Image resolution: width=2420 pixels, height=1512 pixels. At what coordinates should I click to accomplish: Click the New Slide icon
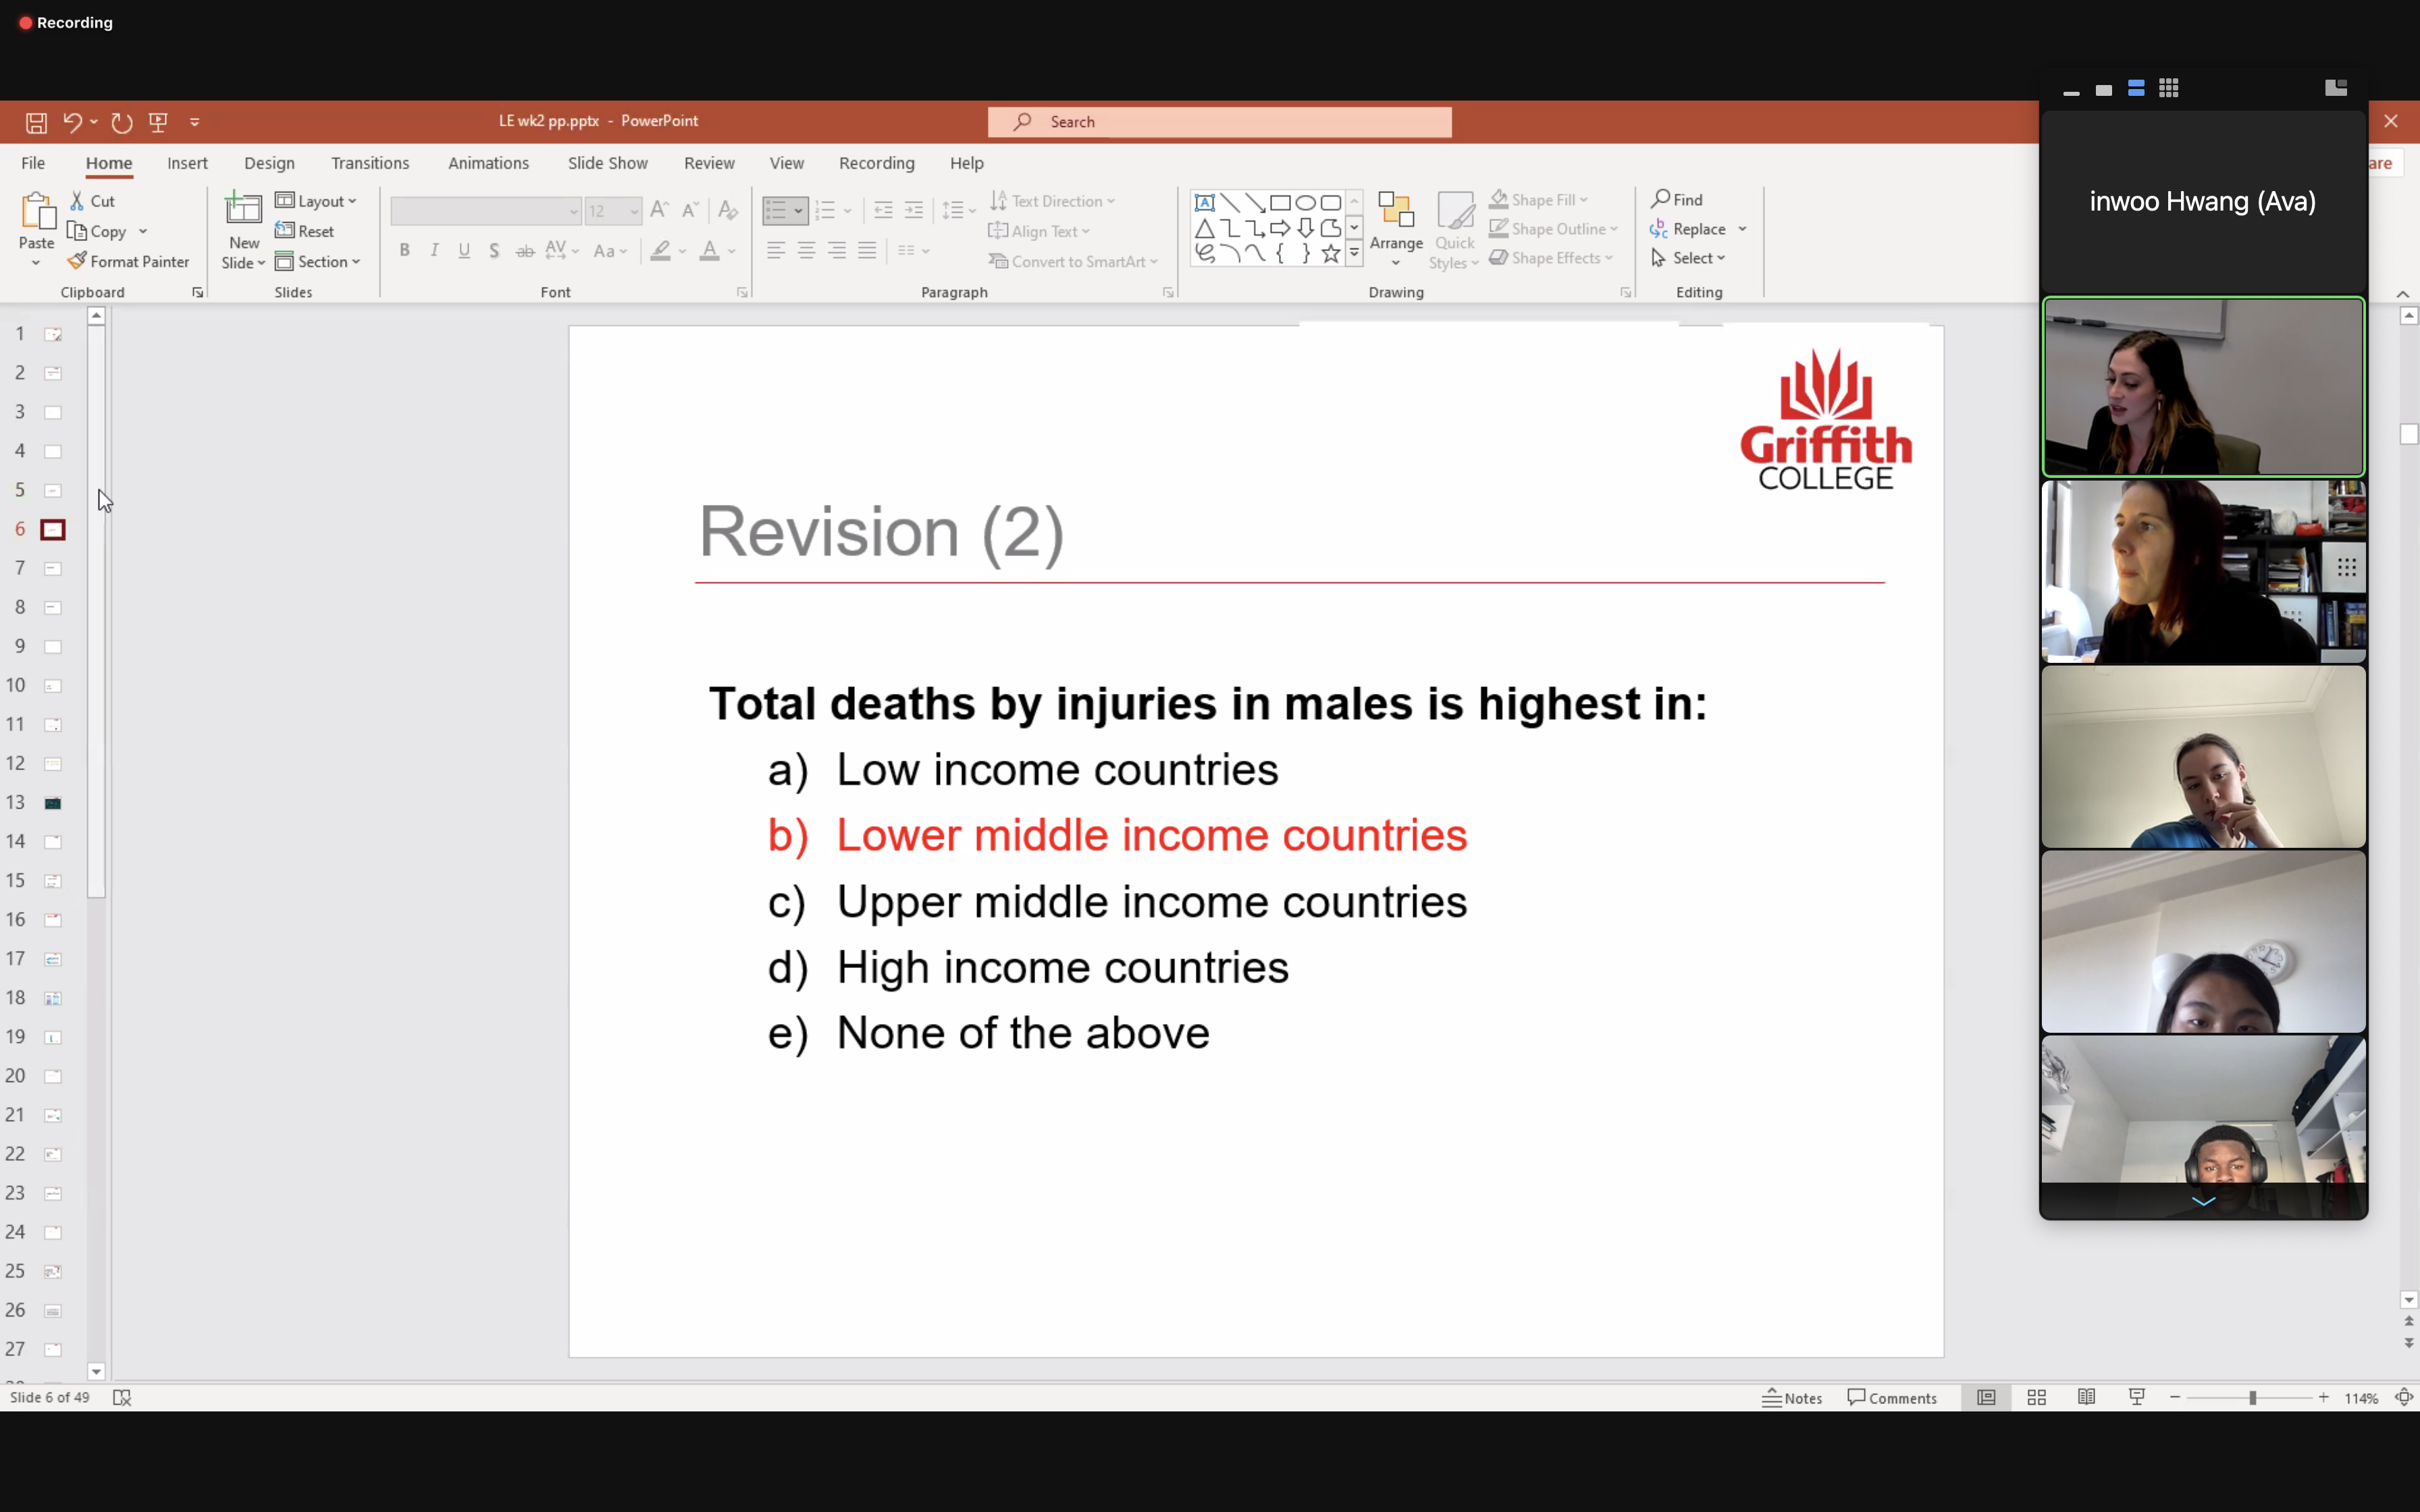243,209
